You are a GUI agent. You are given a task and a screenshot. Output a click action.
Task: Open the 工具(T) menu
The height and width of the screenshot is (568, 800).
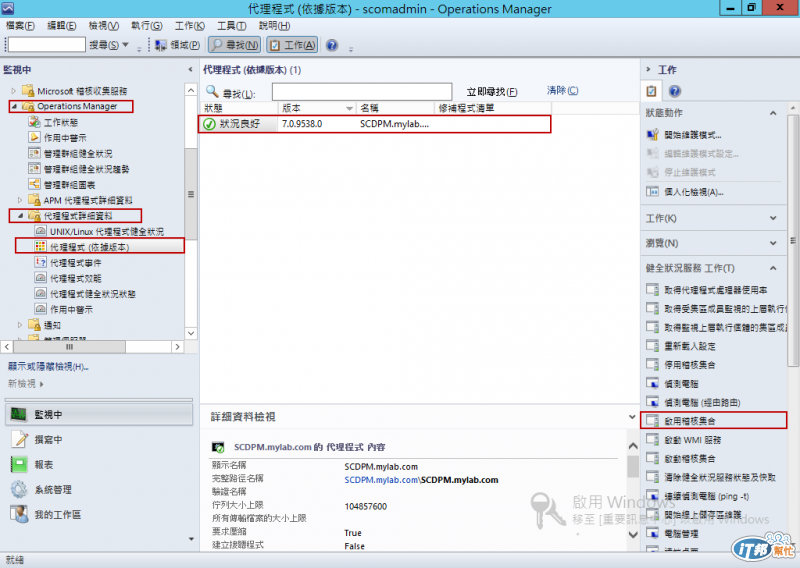[231, 26]
